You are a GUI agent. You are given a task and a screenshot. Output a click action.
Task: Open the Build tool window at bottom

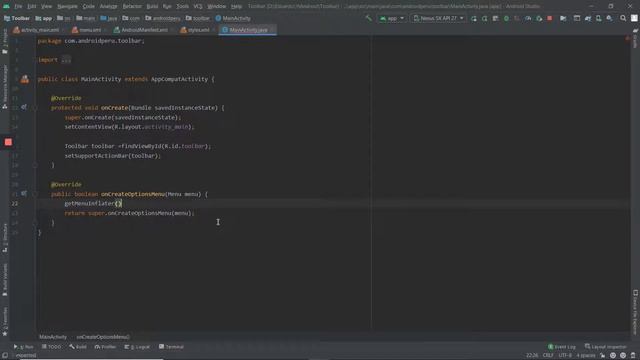[78, 347]
